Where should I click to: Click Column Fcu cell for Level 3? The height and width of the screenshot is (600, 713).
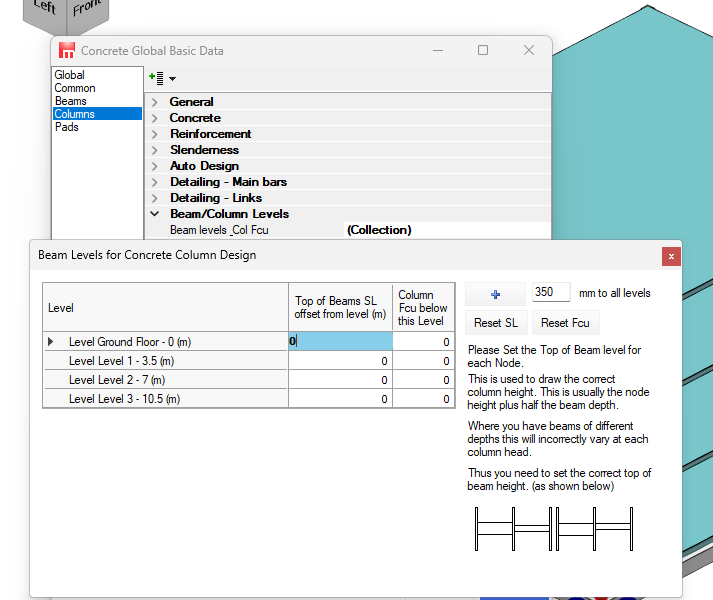423,399
